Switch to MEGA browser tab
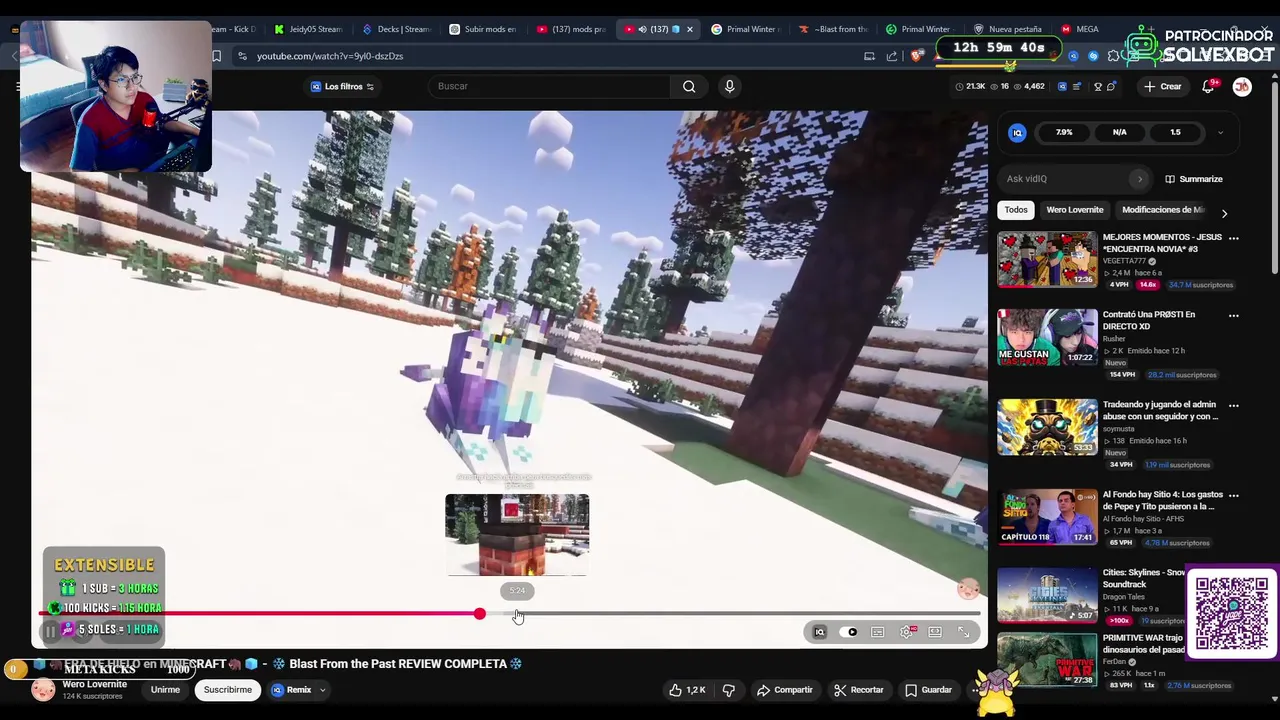Image resolution: width=1280 pixels, height=720 pixels. (x=1080, y=29)
